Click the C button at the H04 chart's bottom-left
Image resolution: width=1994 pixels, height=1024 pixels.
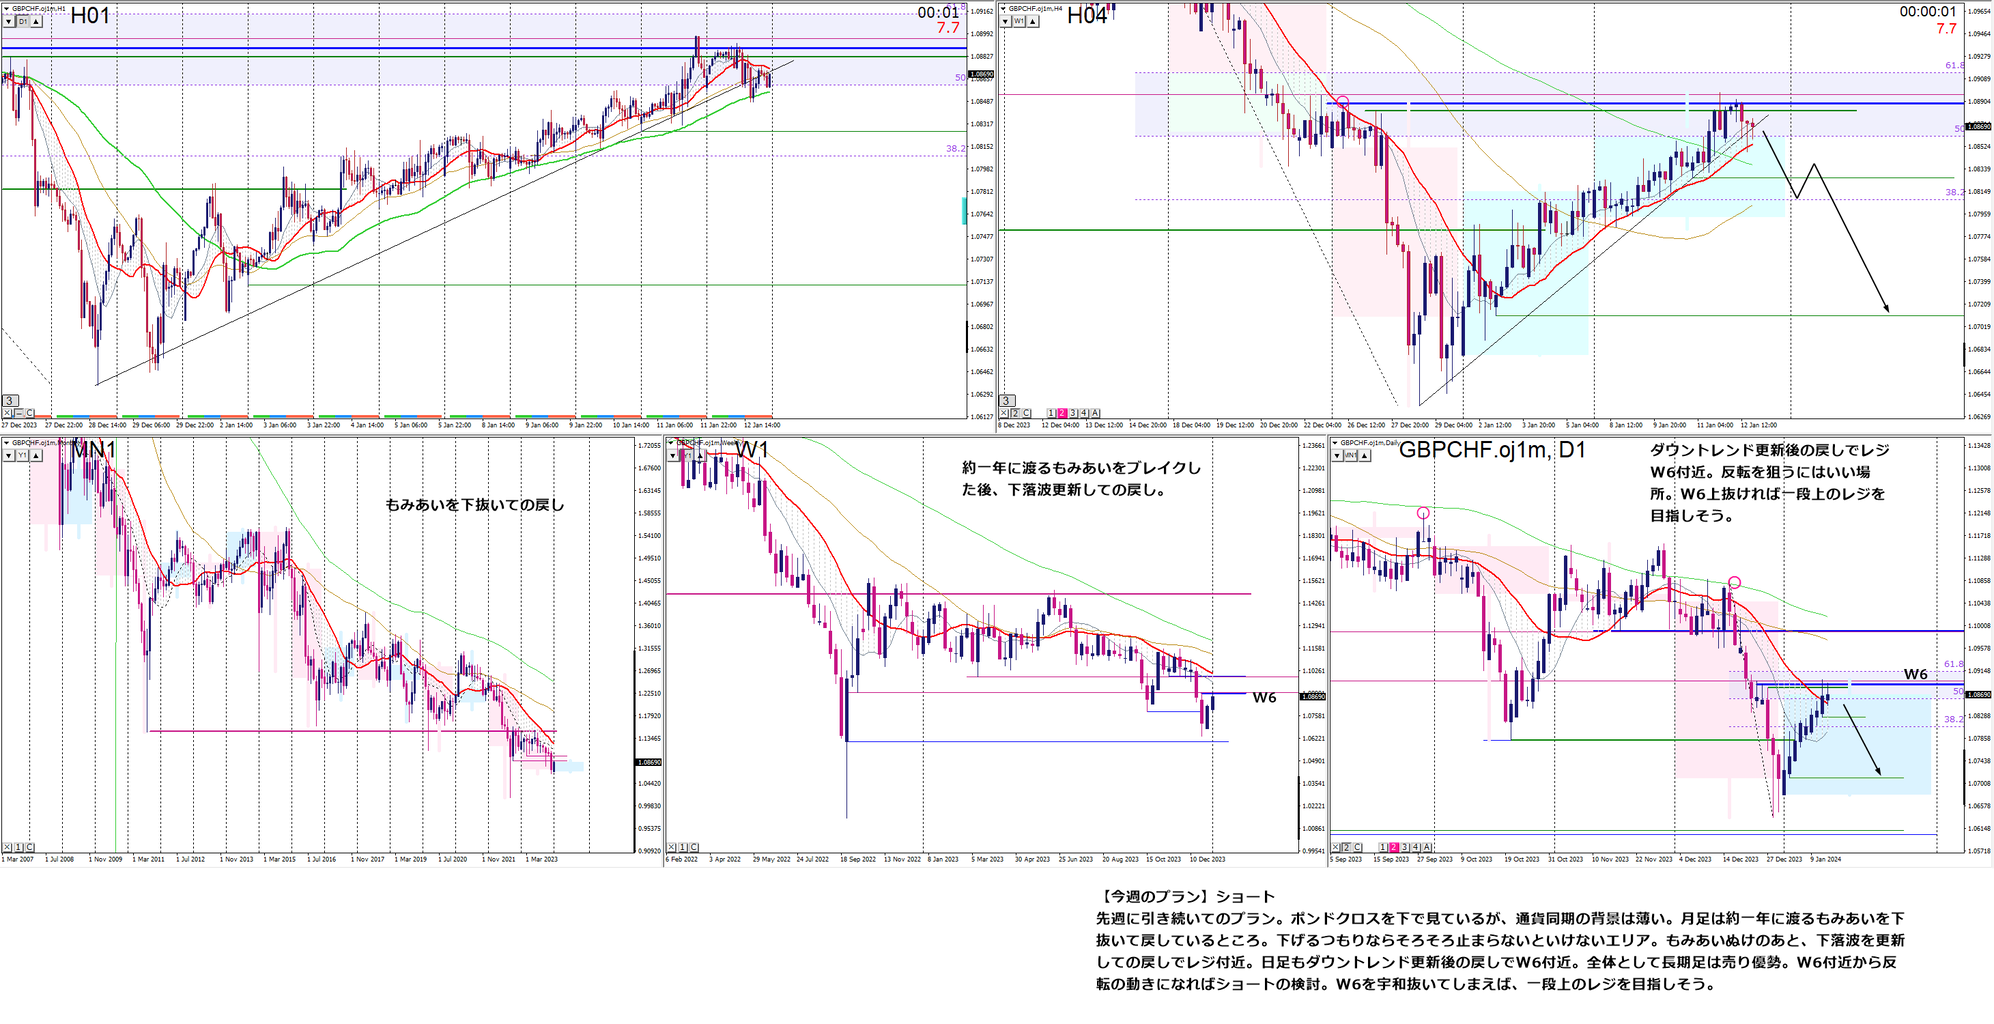click(1027, 413)
